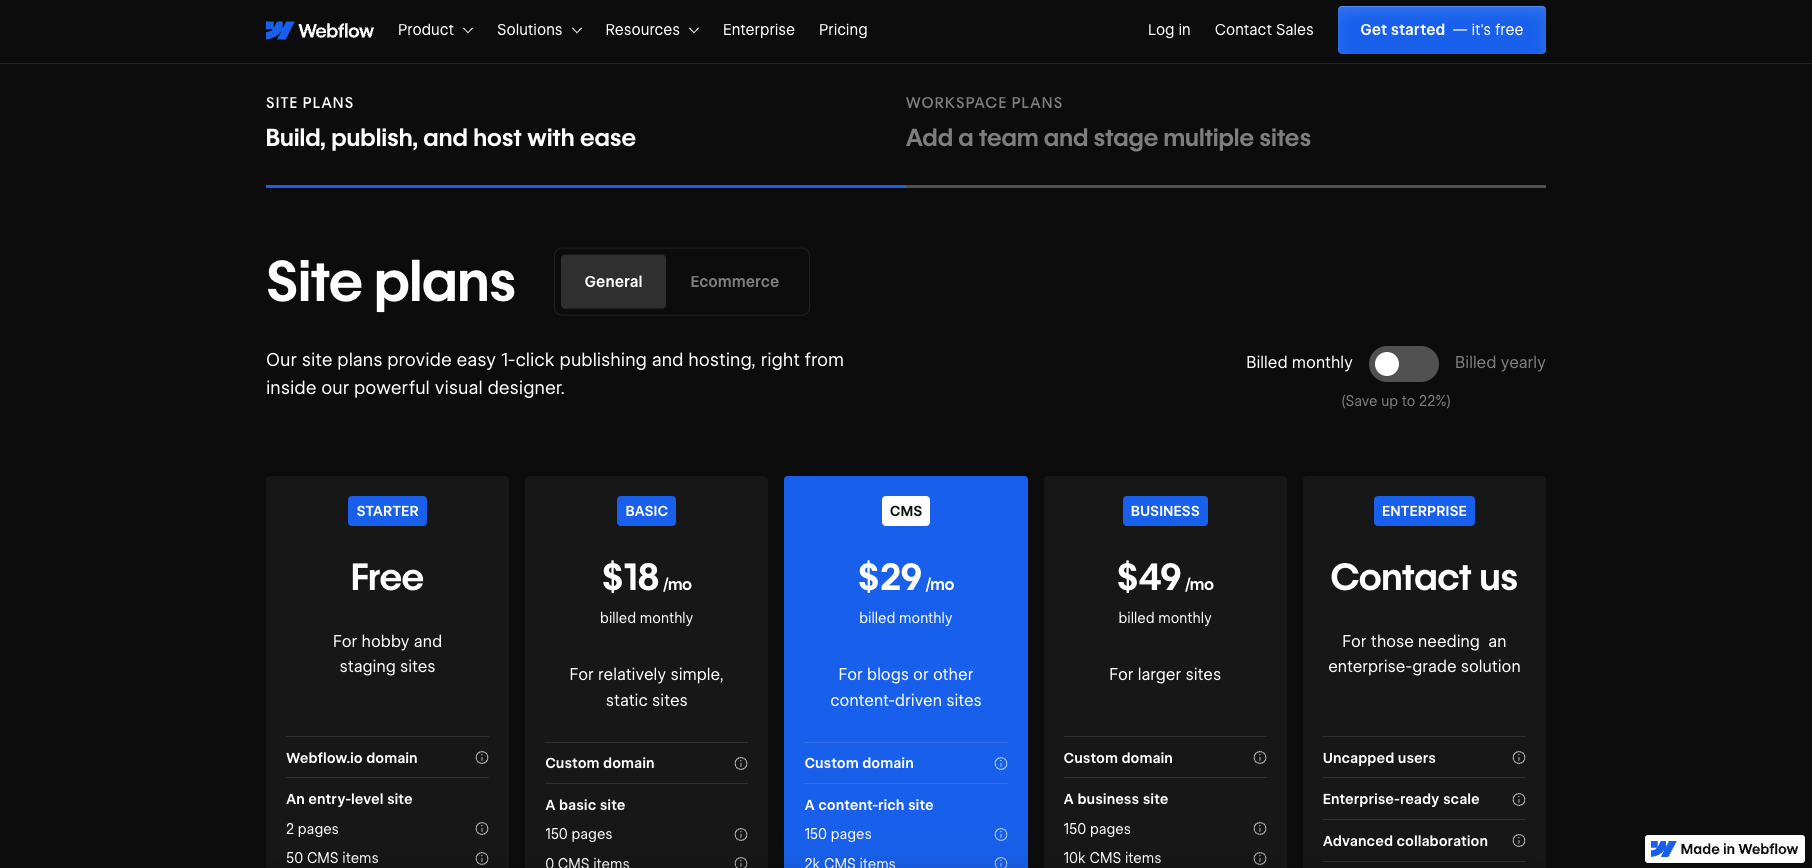The height and width of the screenshot is (868, 1812).
Task: Click info icon beside Webflow.io domain
Action: 482,758
